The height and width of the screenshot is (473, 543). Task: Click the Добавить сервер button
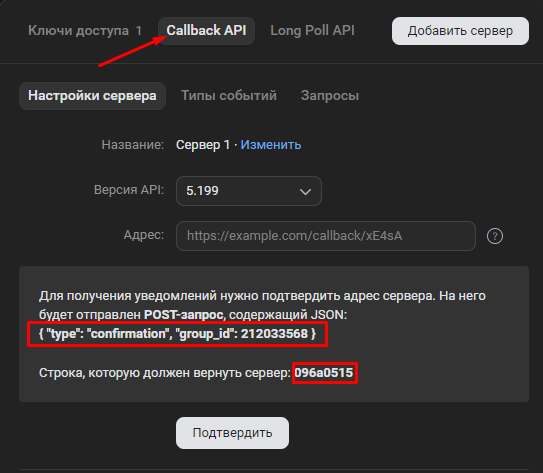pyautogui.click(x=460, y=31)
